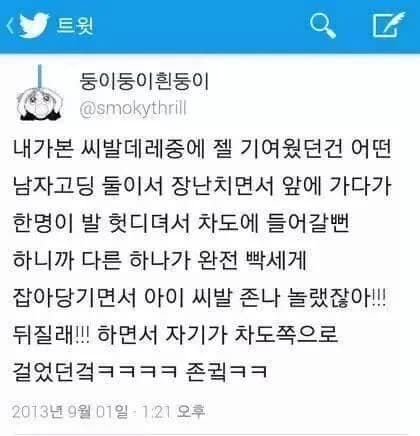Select last tweet line 걸었던걸ㅋㅋㅋㅋ
Image resolution: width=420 pixels, height=436 pixels.
click(140, 371)
